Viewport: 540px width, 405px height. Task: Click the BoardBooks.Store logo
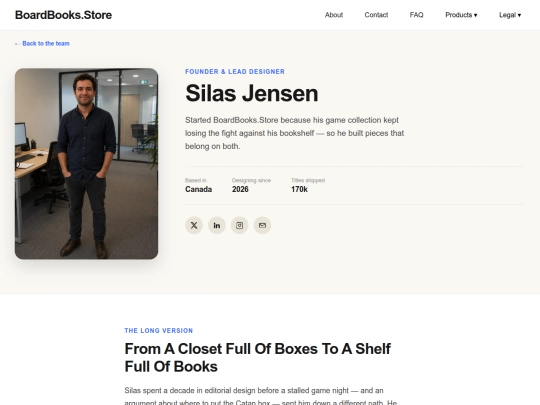(63, 15)
